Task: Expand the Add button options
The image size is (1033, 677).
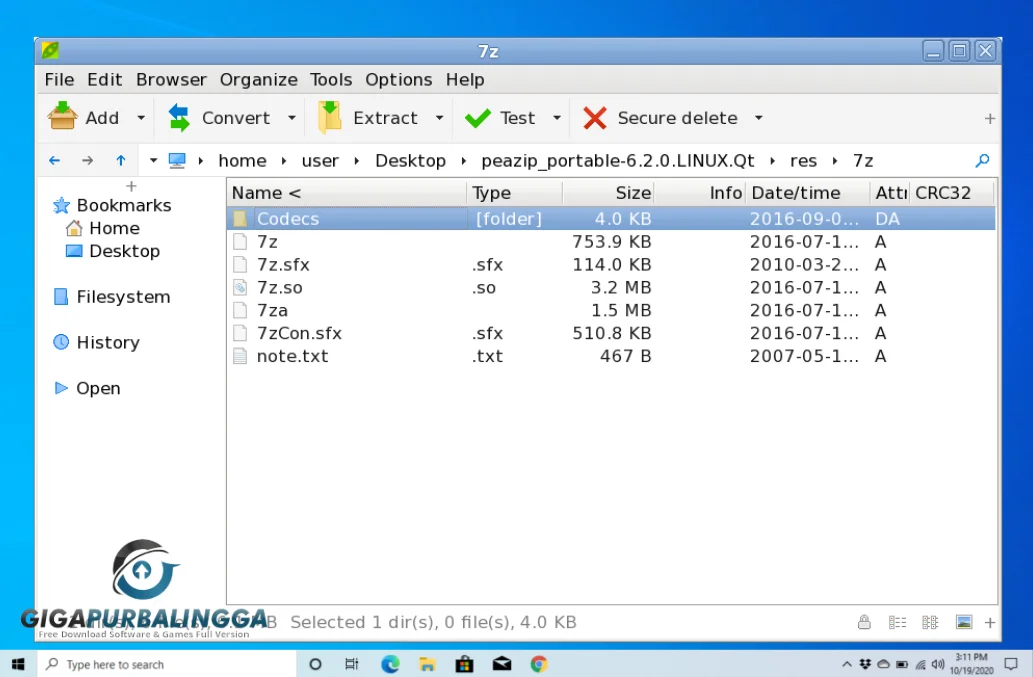Action: (x=141, y=117)
